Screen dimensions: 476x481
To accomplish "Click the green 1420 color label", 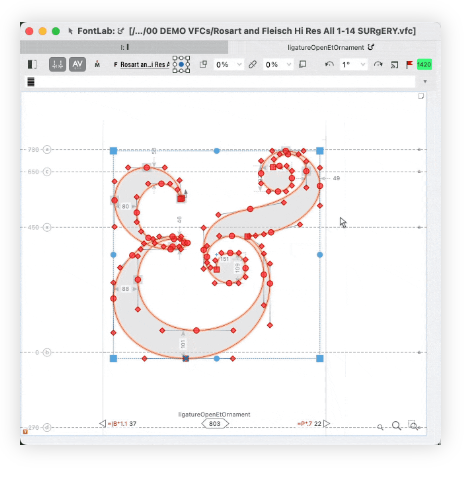I will point(424,64).
